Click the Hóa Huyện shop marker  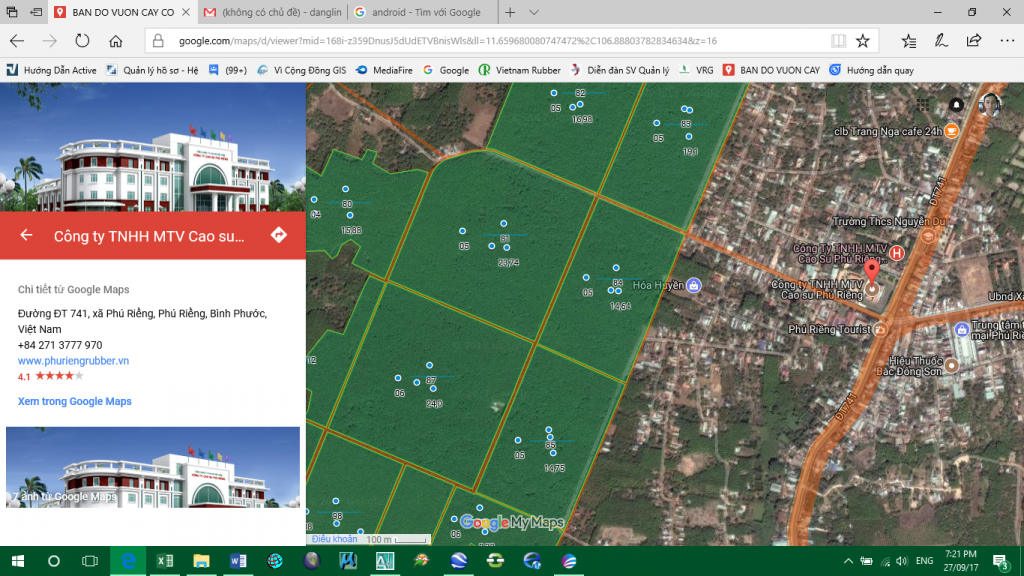click(x=694, y=285)
